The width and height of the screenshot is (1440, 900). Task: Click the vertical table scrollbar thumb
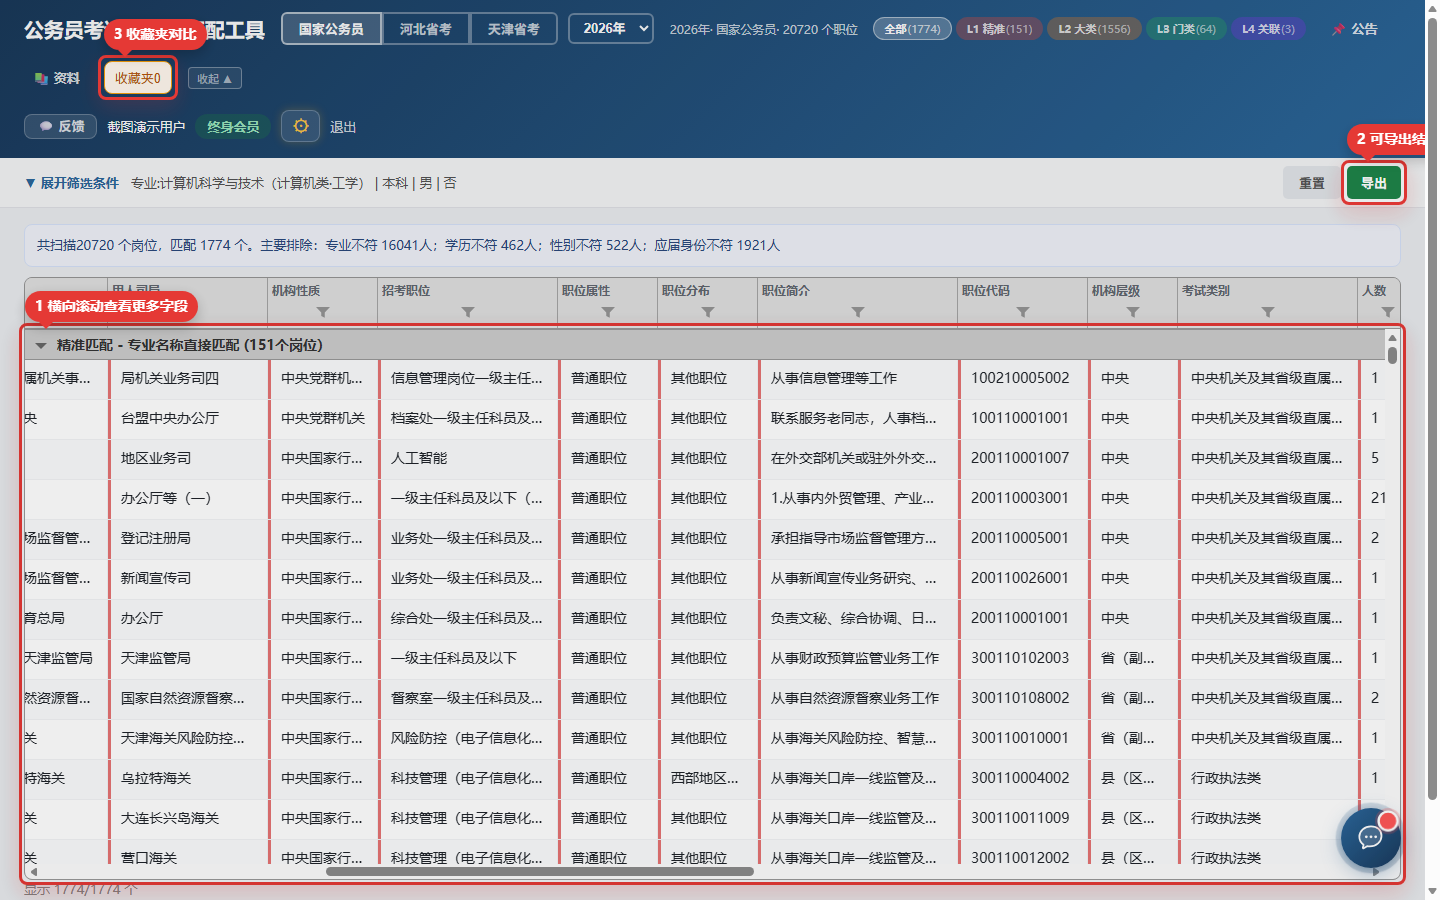[1392, 355]
